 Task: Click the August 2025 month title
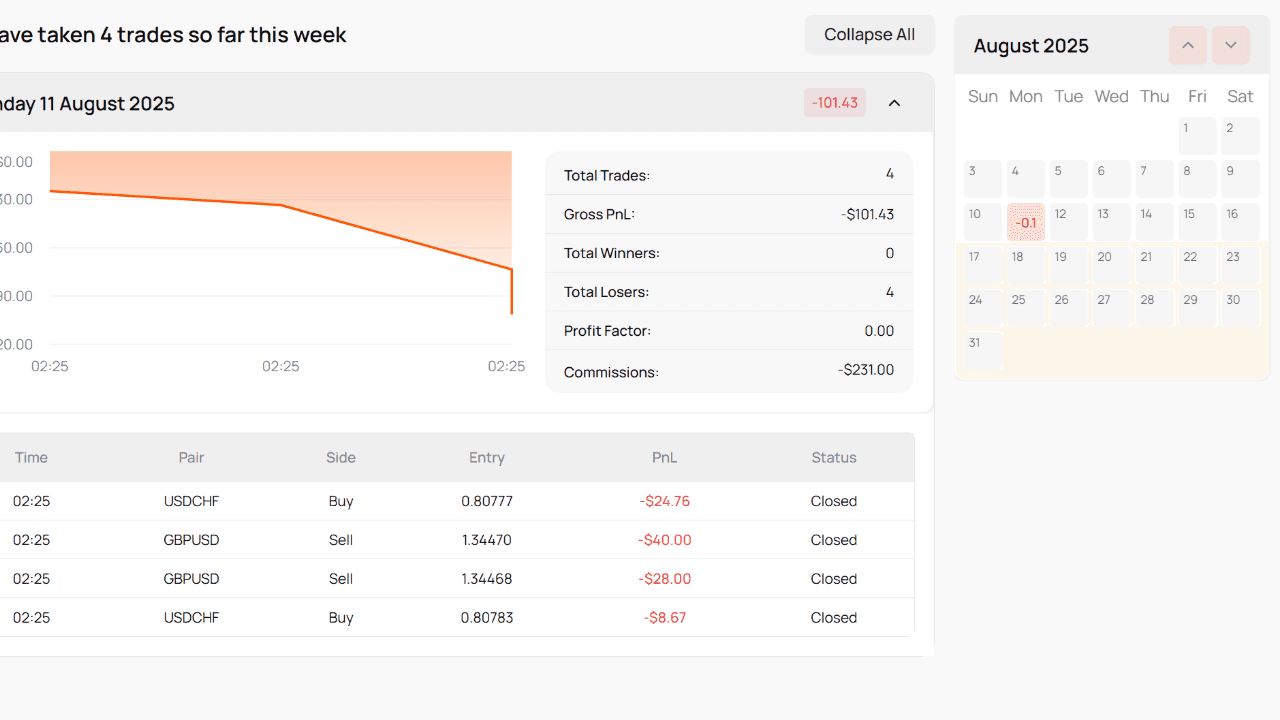coord(1031,46)
